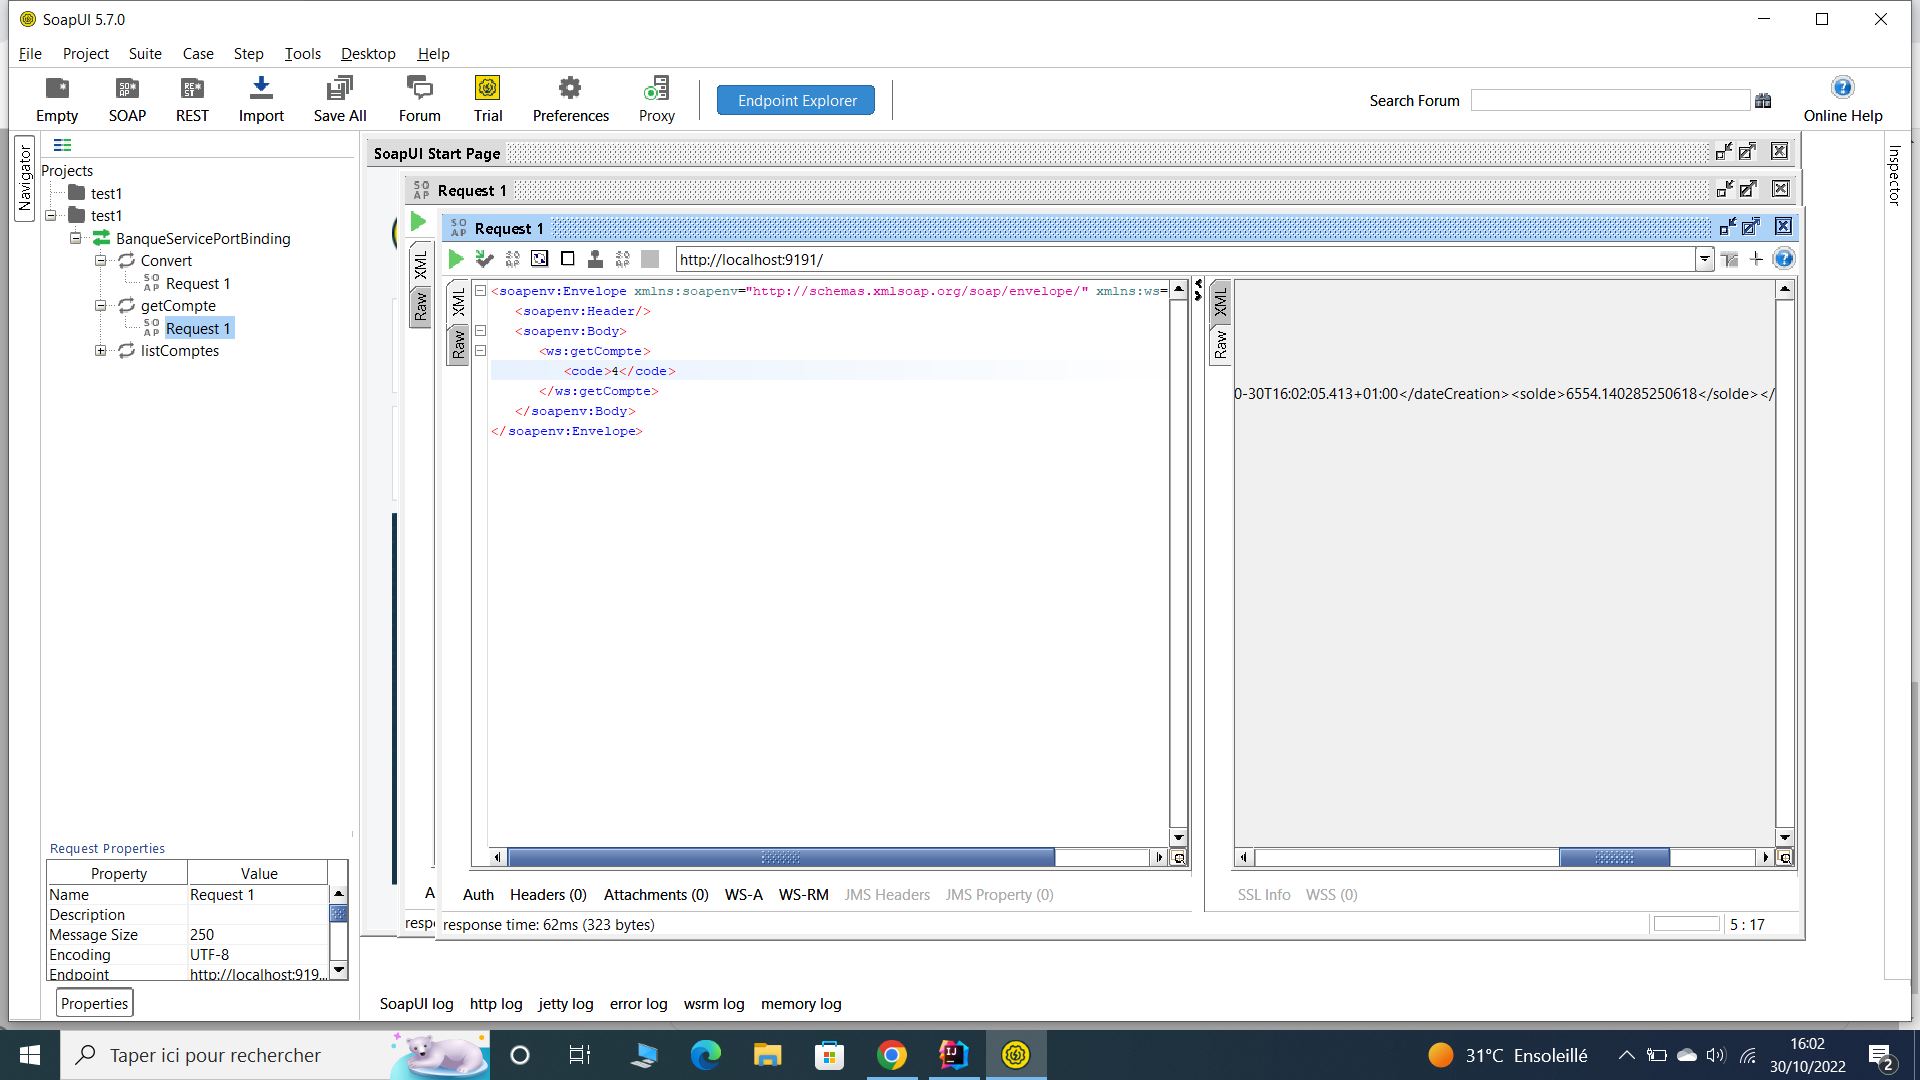The width and height of the screenshot is (1920, 1080).
Task: Open the Endpoint Explorer
Action: (795, 100)
